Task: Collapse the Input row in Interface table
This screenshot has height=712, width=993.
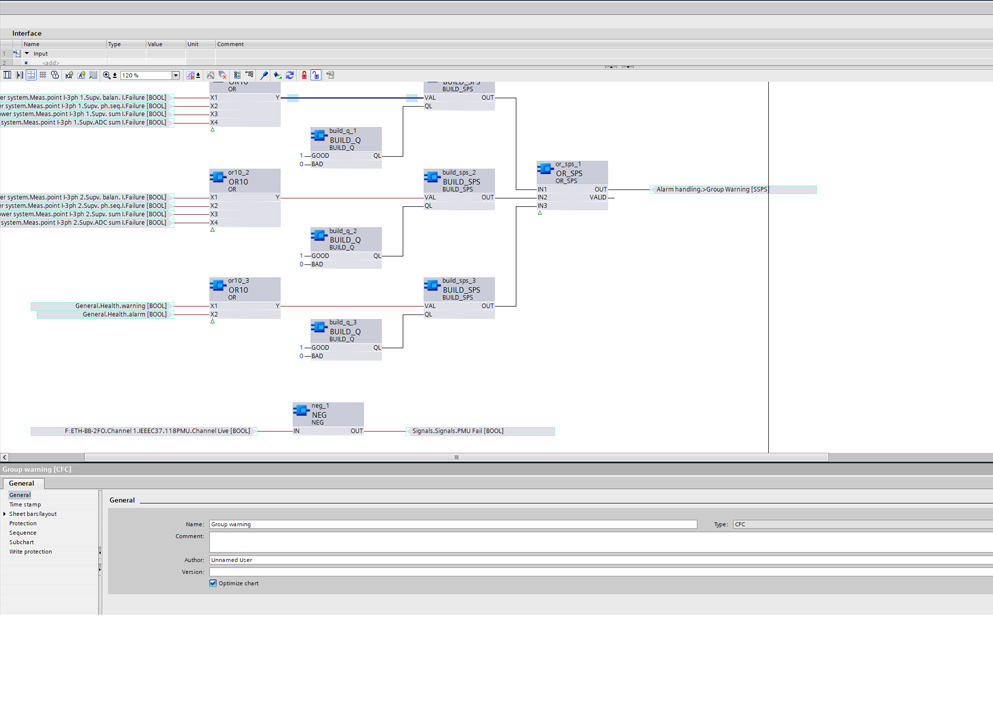Action: (x=27, y=54)
